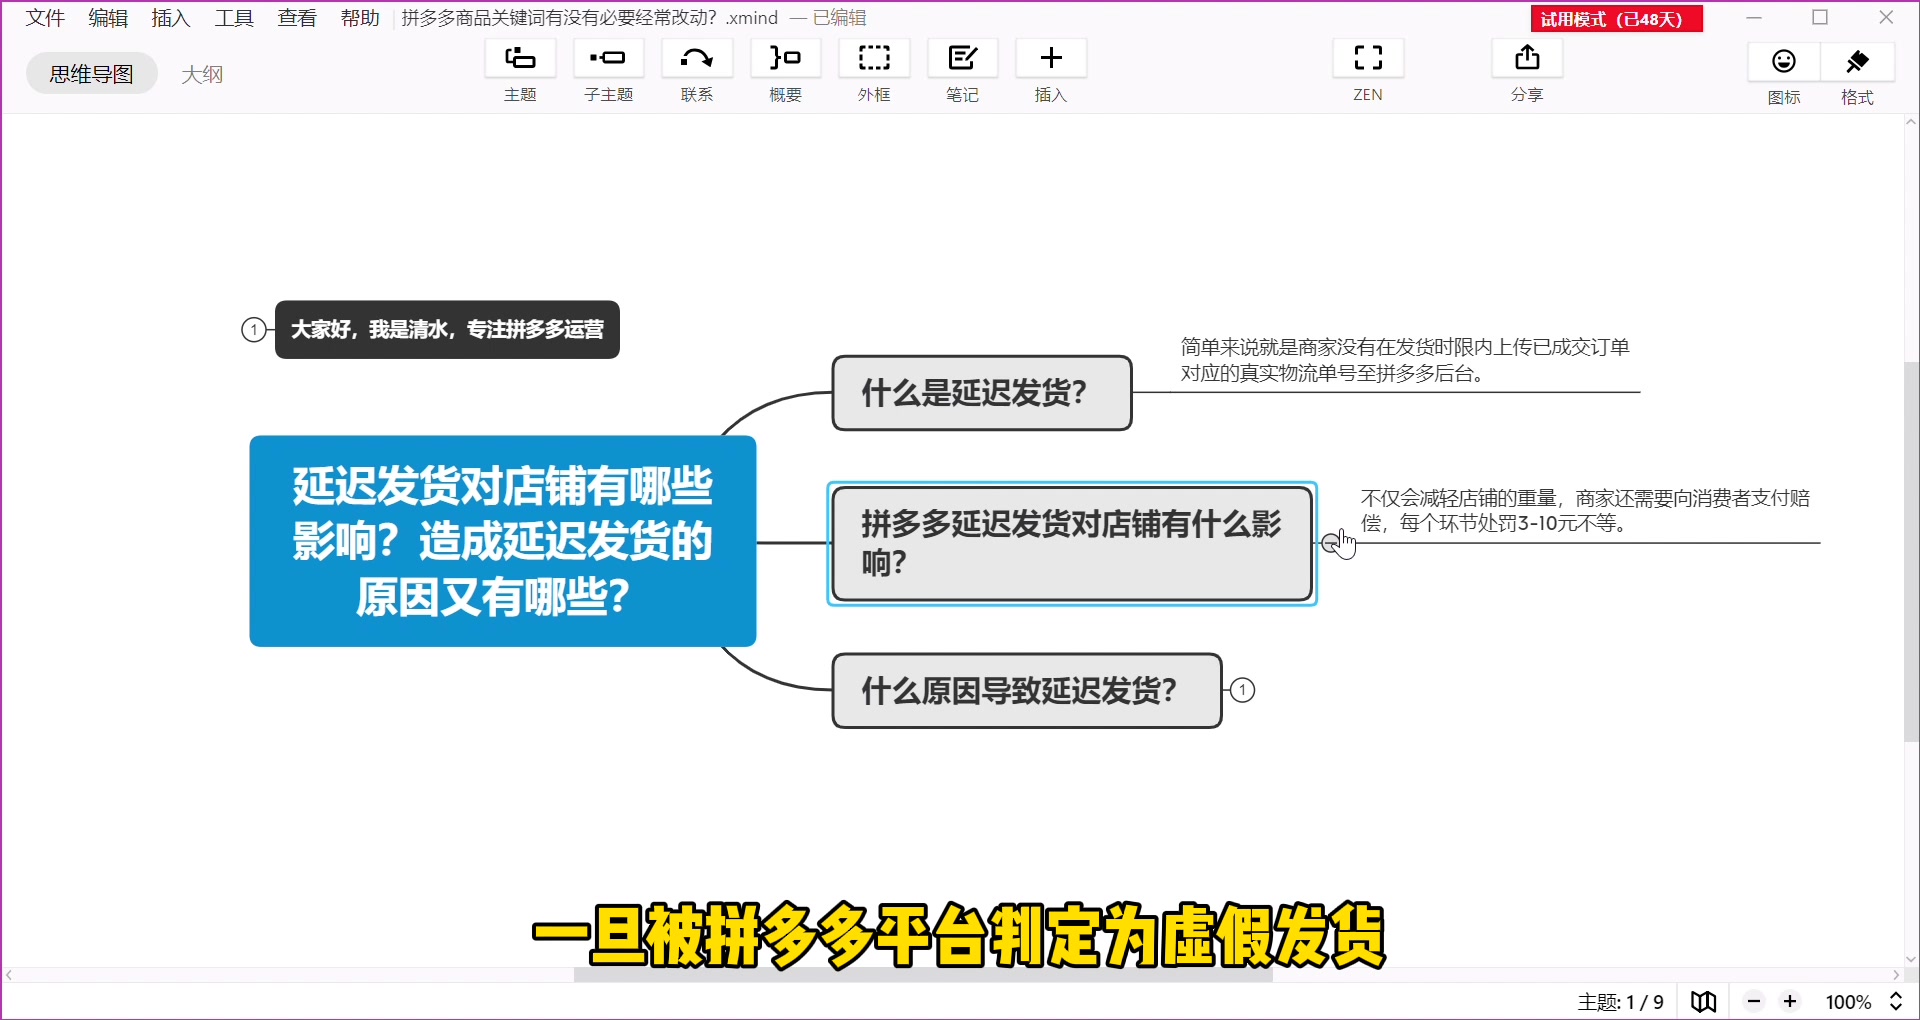This screenshot has width=1920, height=1020.
Task: Add a Summary (概要) bracket
Action: coord(785,60)
